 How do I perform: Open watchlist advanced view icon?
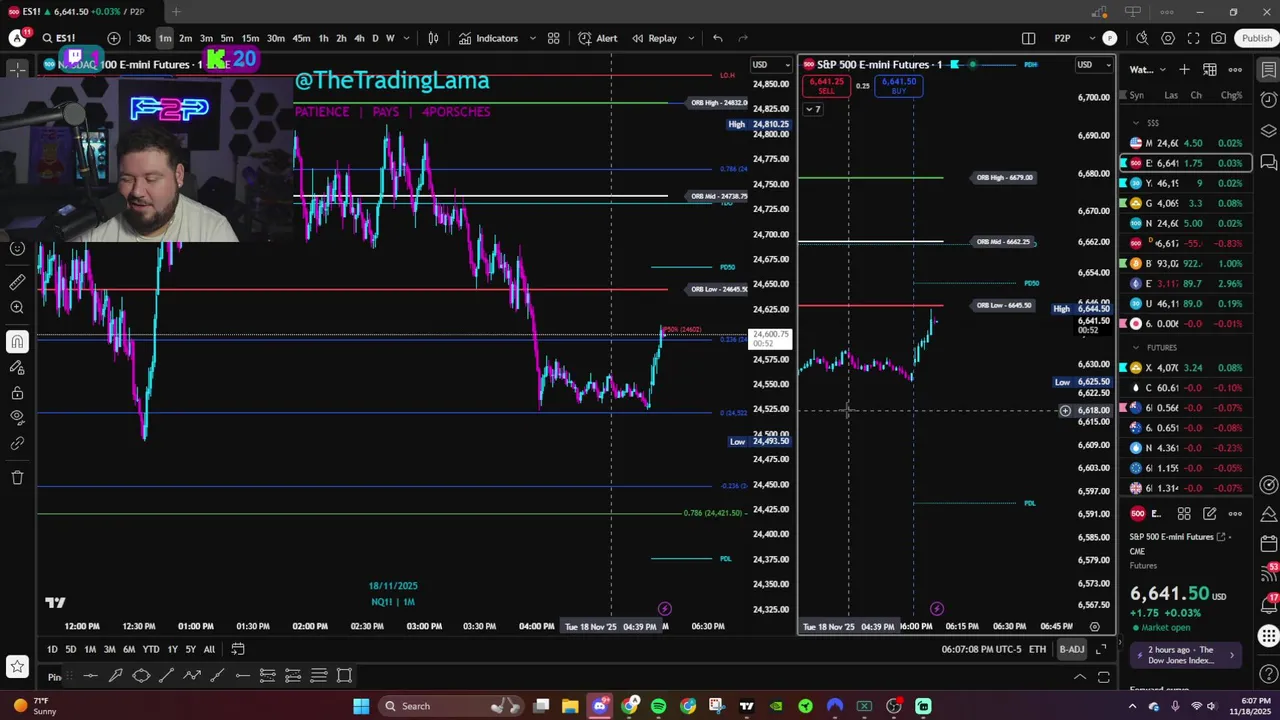[x=1210, y=69]
